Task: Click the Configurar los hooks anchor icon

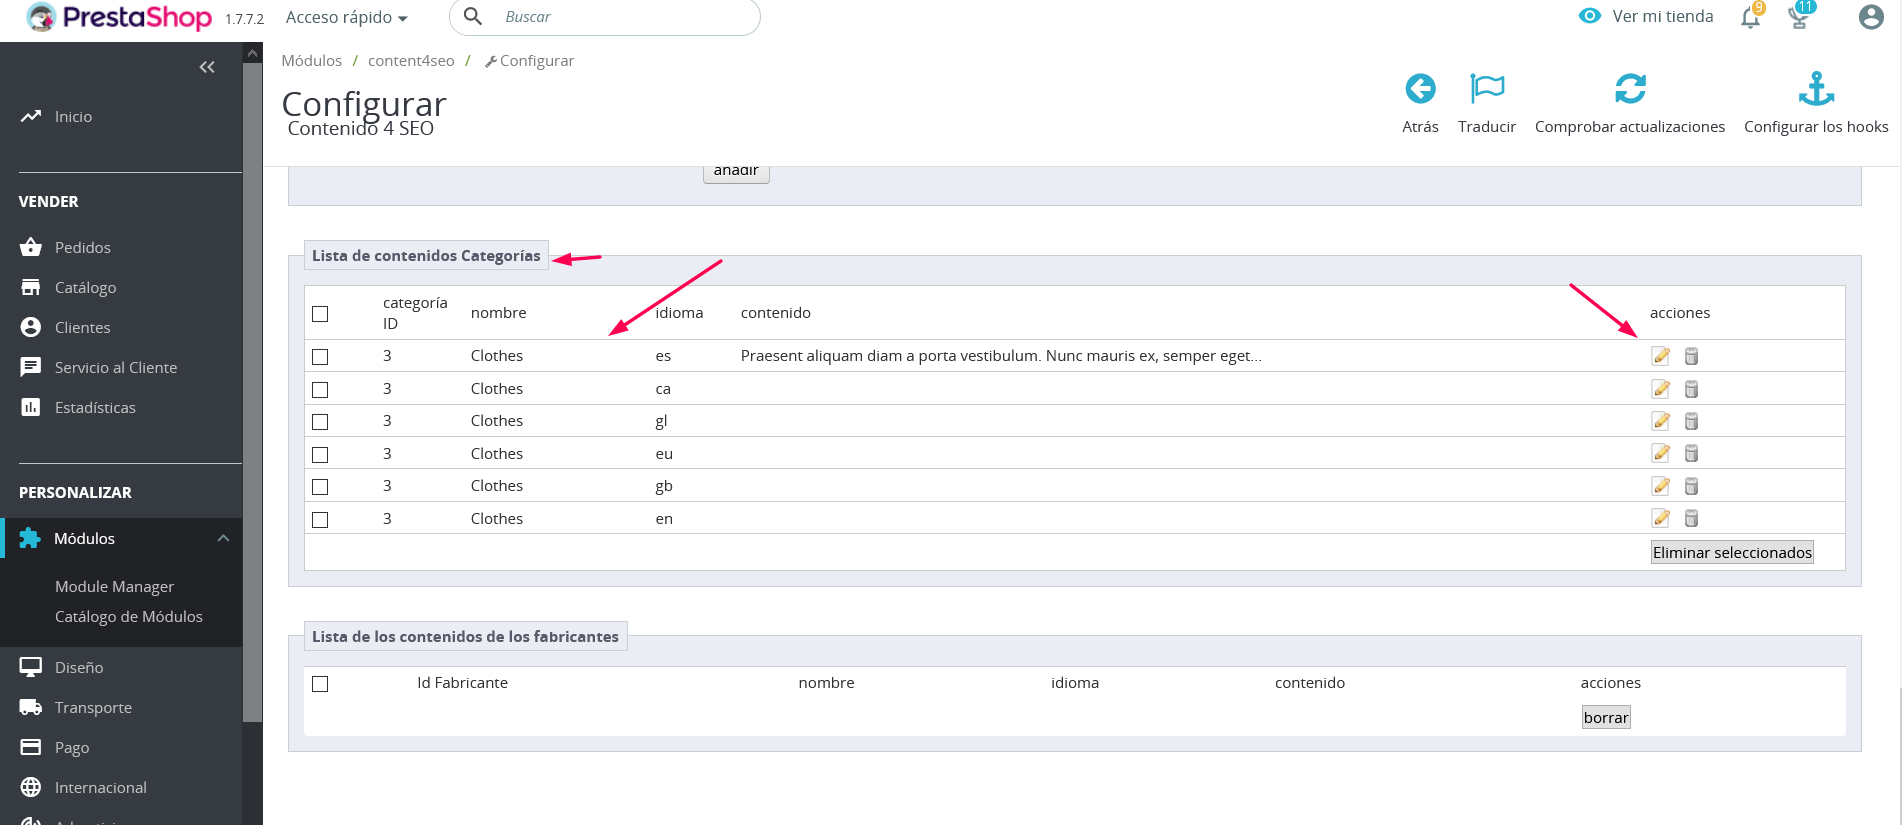Action: point(1816,89)
